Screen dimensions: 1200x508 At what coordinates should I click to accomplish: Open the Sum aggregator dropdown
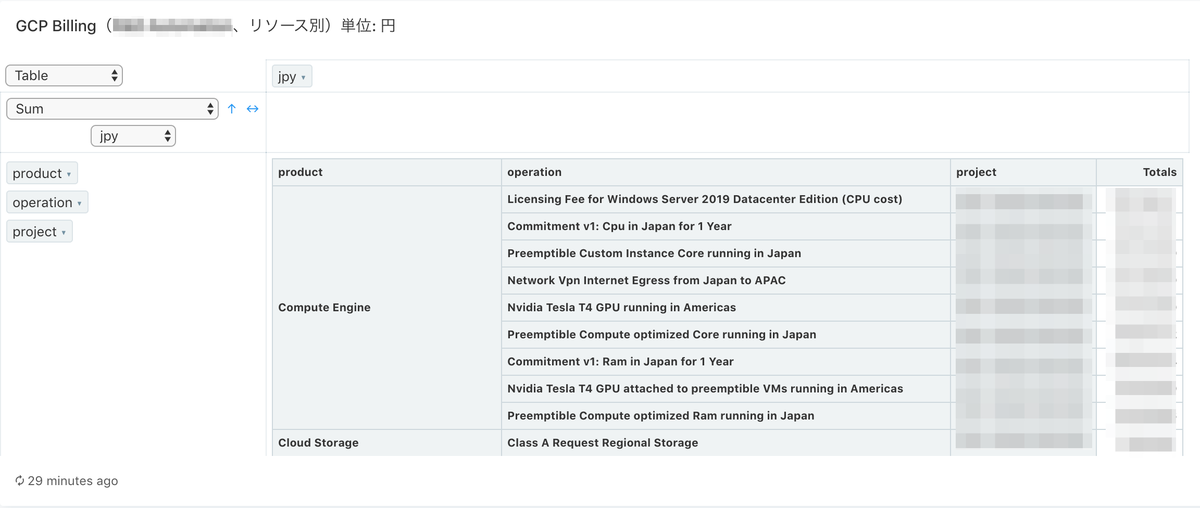pos(112,109)
